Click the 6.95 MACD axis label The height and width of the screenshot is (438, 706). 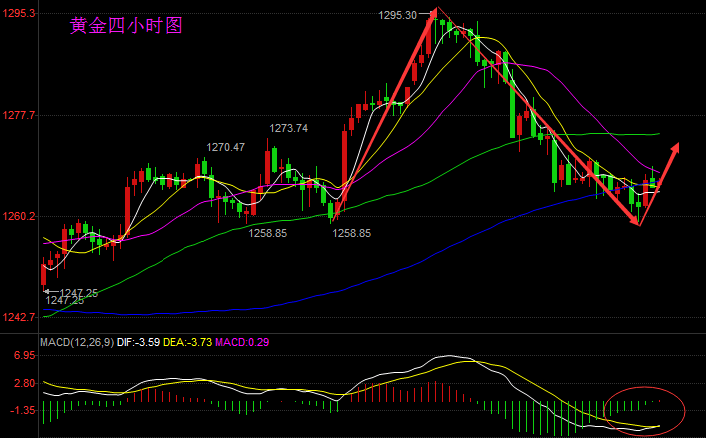tap(25, 356)
